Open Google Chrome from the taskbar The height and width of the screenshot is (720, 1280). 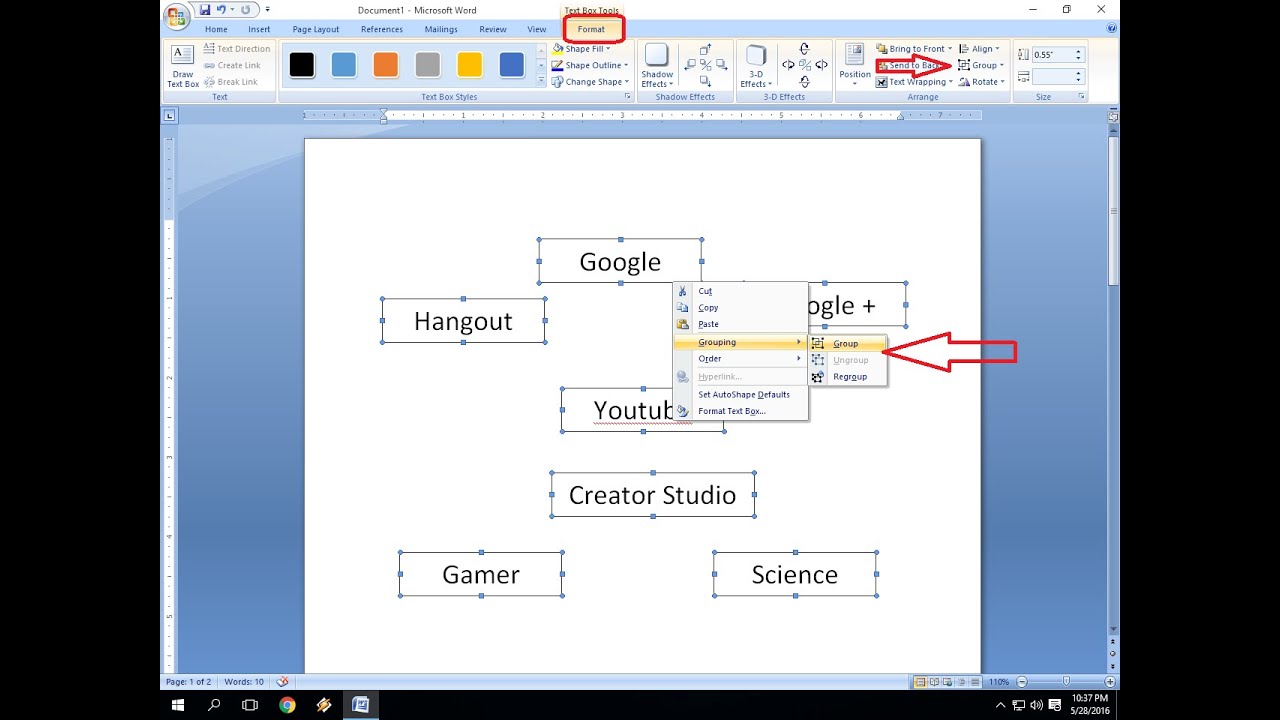[x=287, y=705]
